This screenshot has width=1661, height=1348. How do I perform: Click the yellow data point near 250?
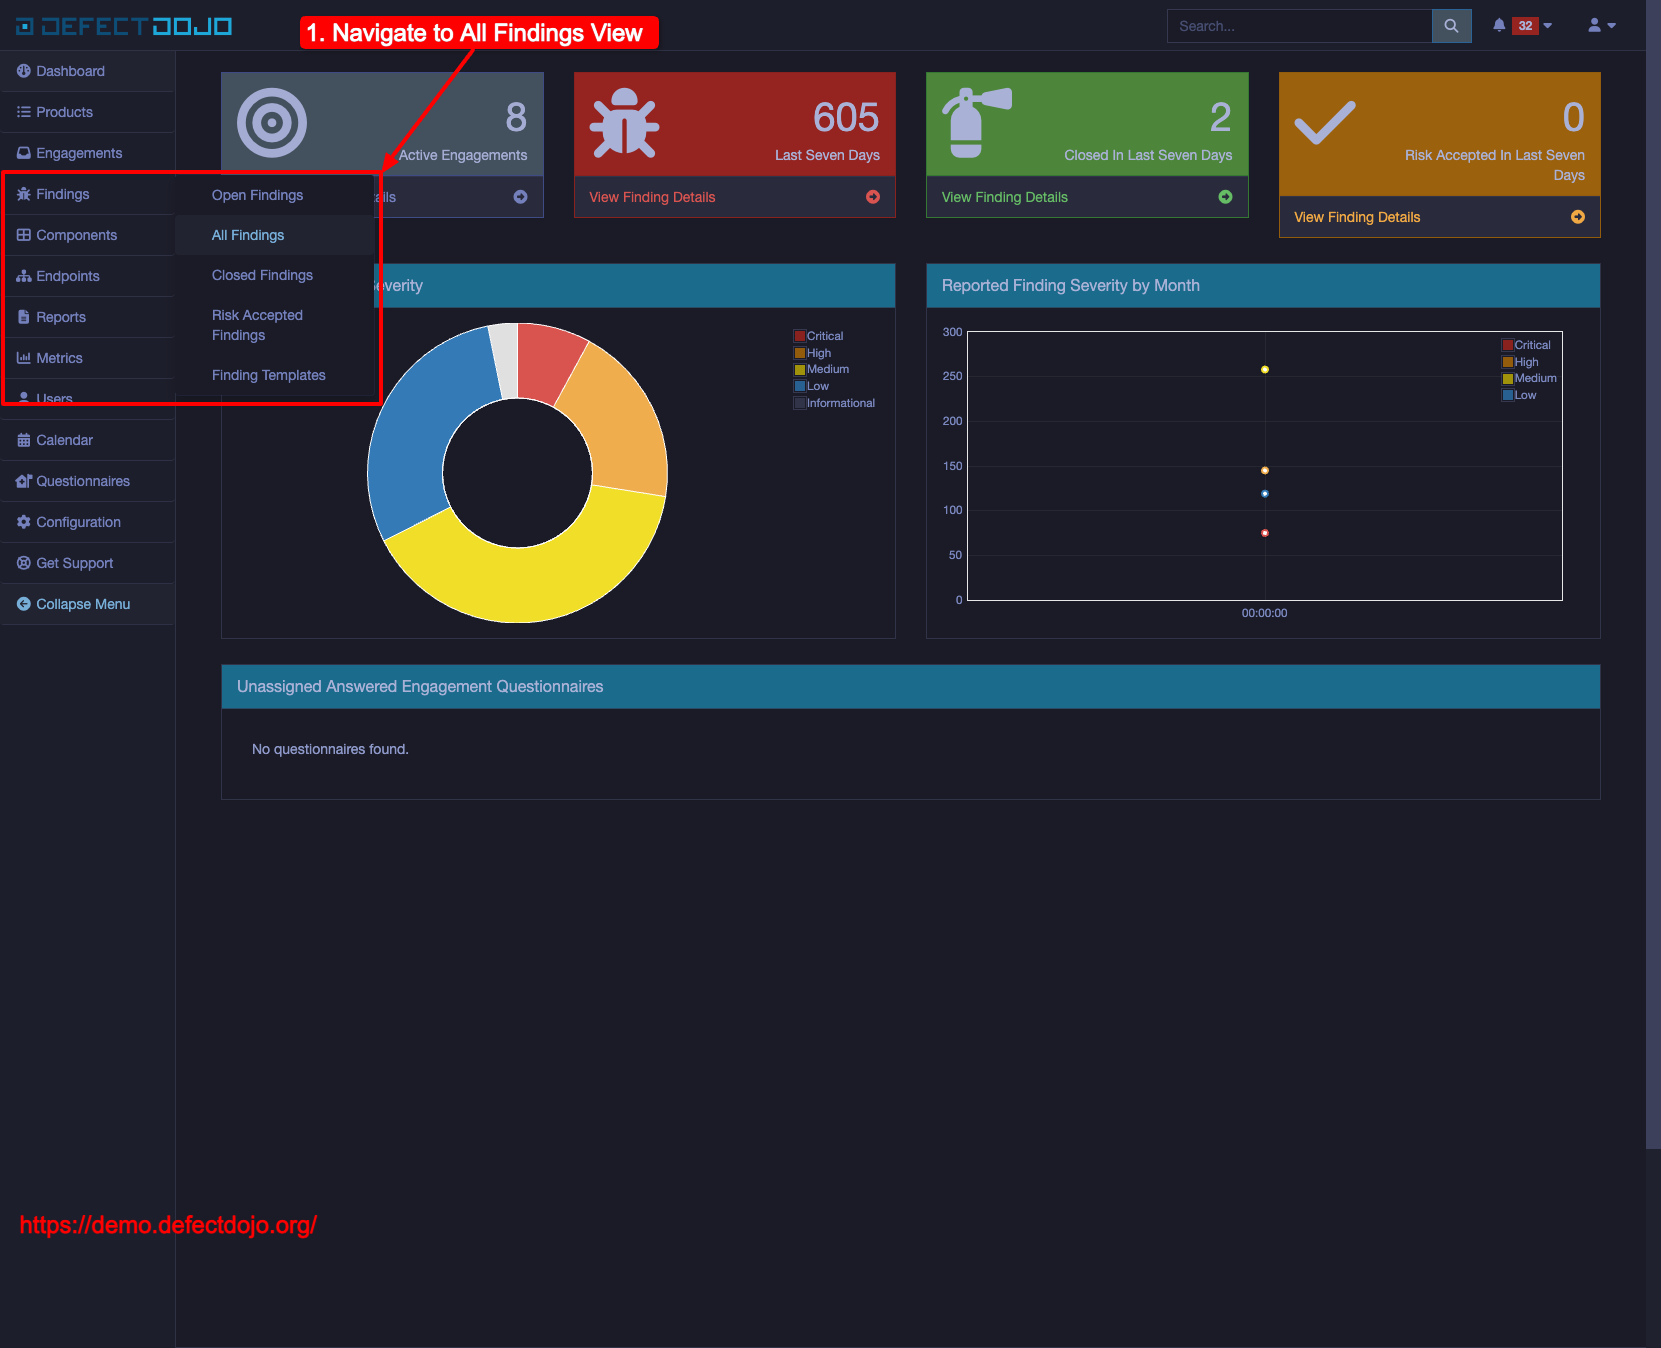click(1265, 370)
